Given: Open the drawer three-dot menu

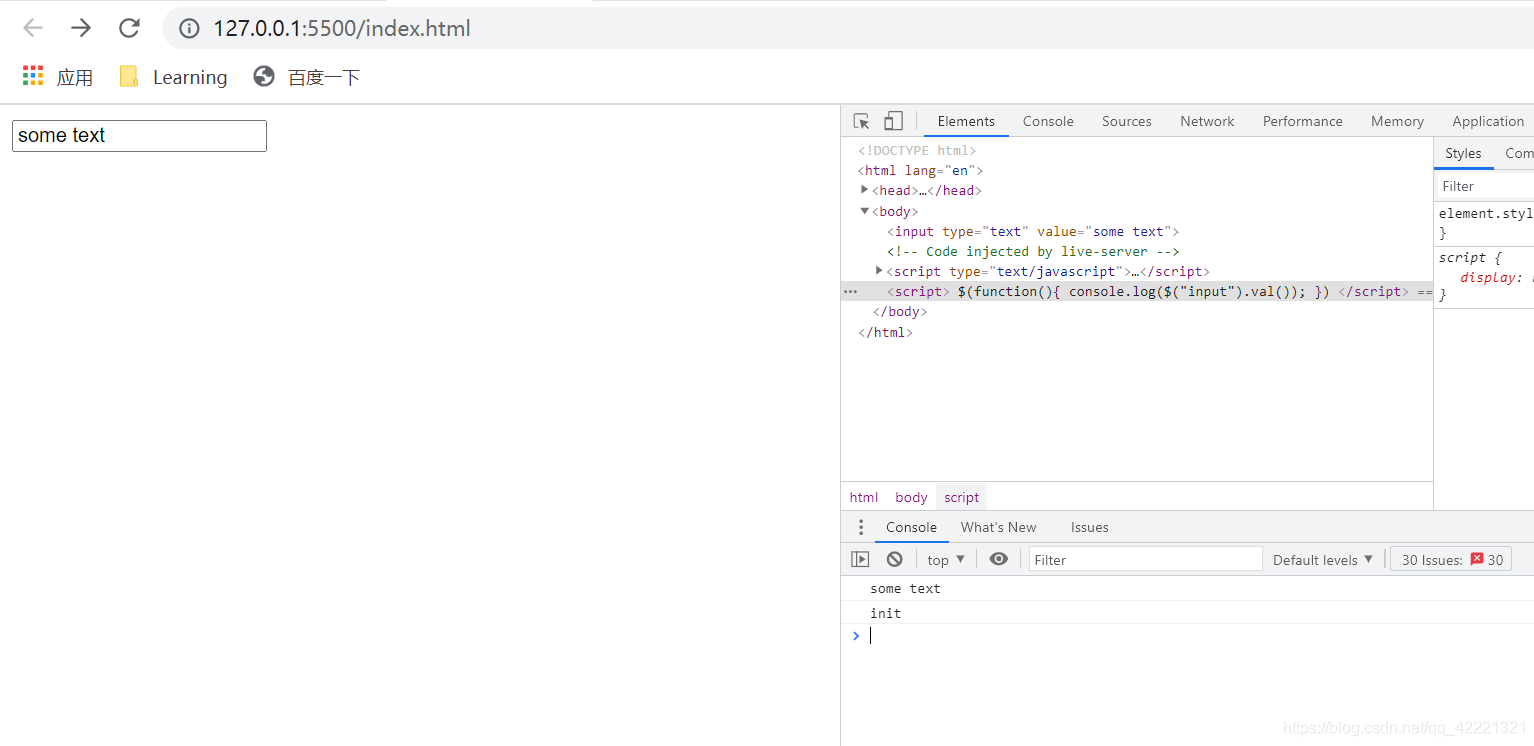Looking at the screenshot, I should [x=861, y=527].
